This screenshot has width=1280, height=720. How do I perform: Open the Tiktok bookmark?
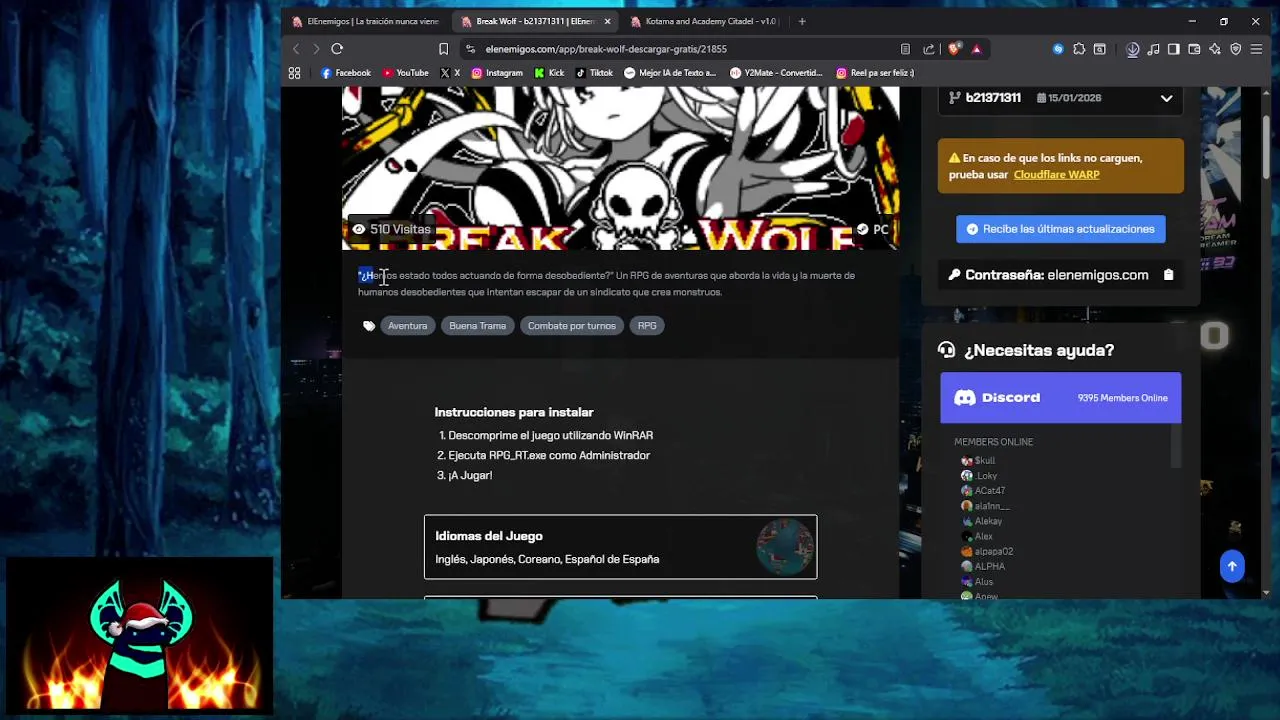tap(594, 73)
